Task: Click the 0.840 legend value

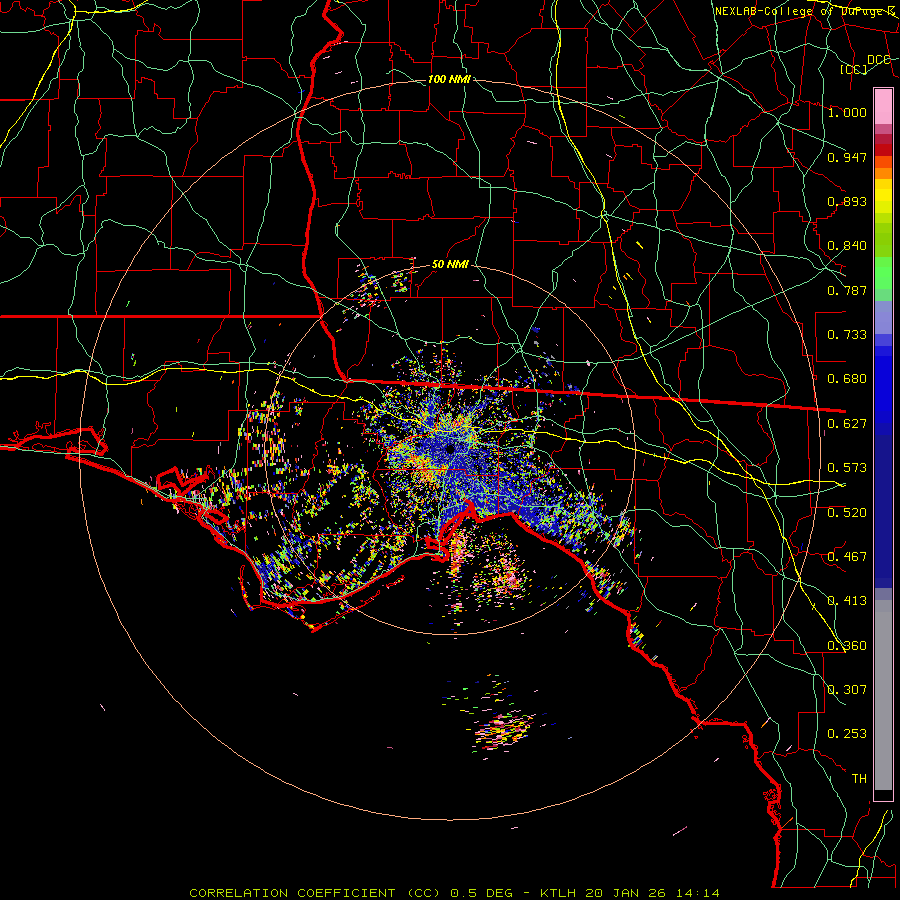Action: [847, 246]
